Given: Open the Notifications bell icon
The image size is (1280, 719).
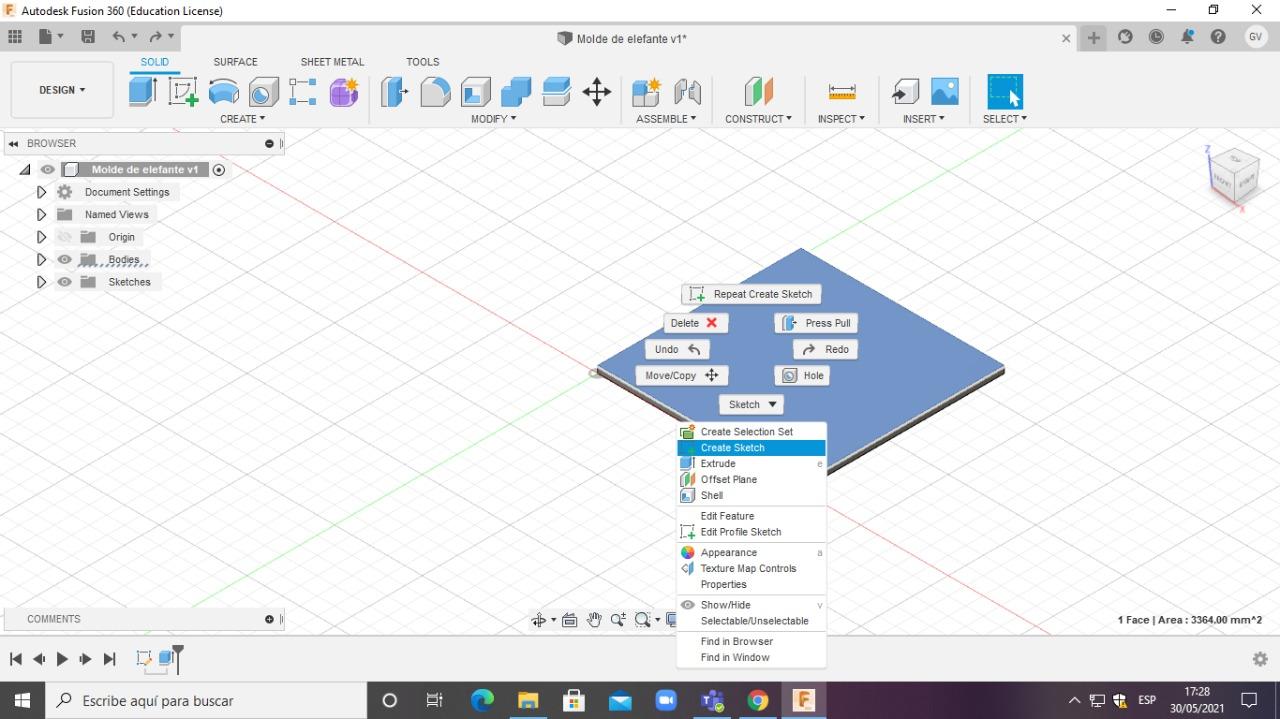Looking at the screenshot, I should 1187,37.
